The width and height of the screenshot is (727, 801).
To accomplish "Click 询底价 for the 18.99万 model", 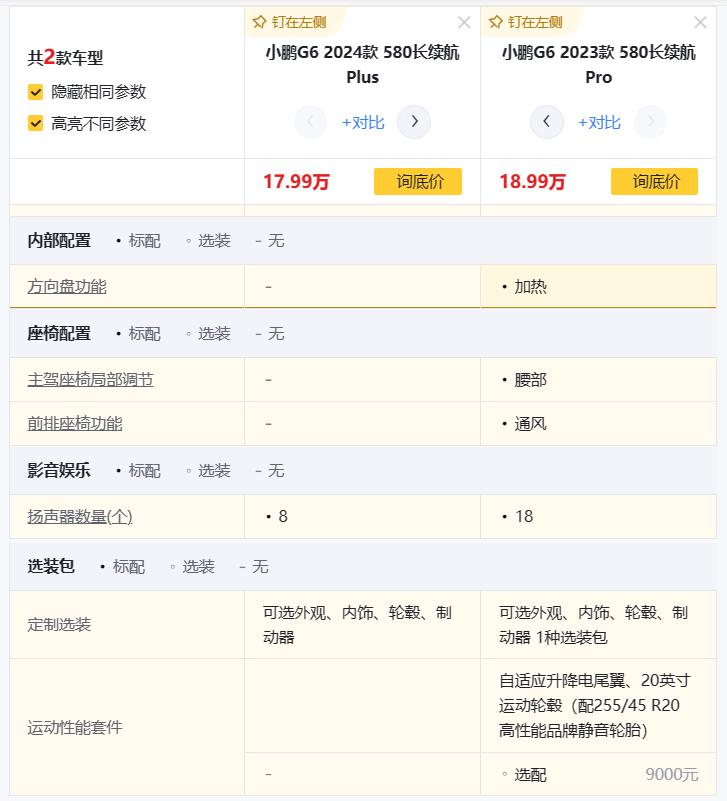I will (654, 181).
